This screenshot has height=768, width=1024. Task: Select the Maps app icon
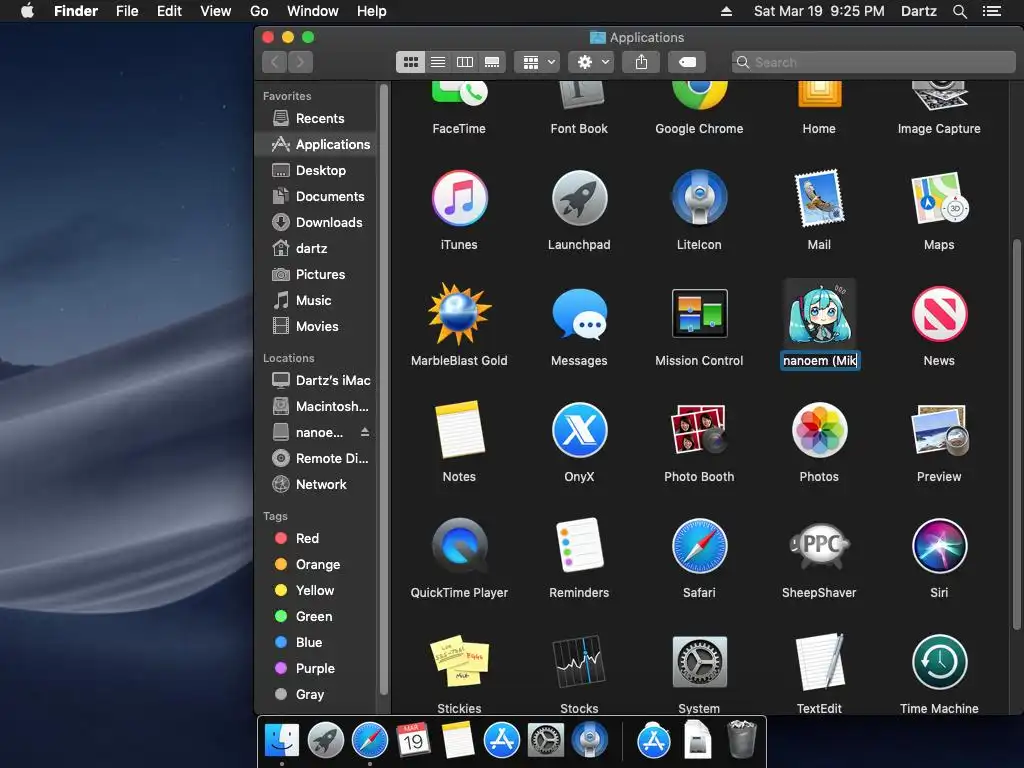tap(939, 198)
